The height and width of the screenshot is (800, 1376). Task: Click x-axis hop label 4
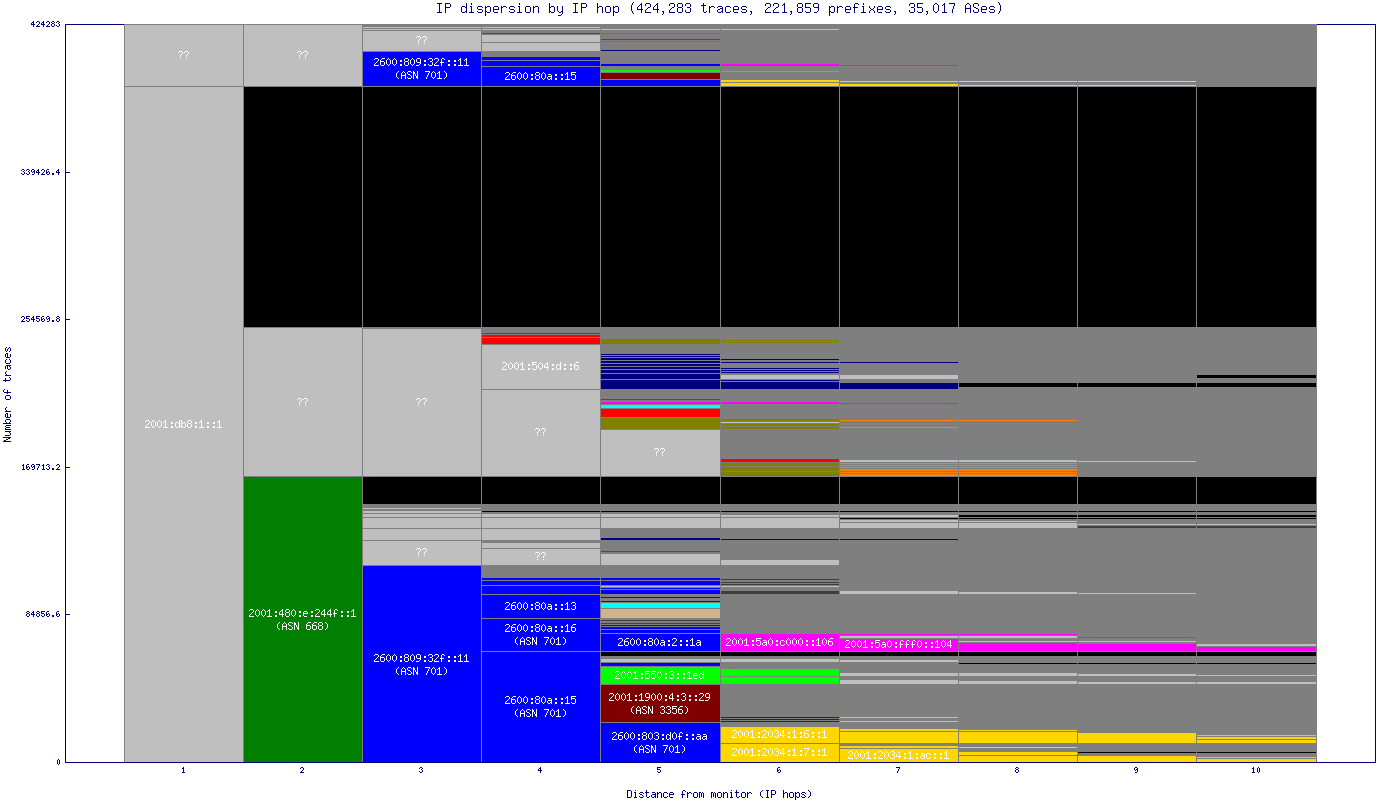click(541, 771)
